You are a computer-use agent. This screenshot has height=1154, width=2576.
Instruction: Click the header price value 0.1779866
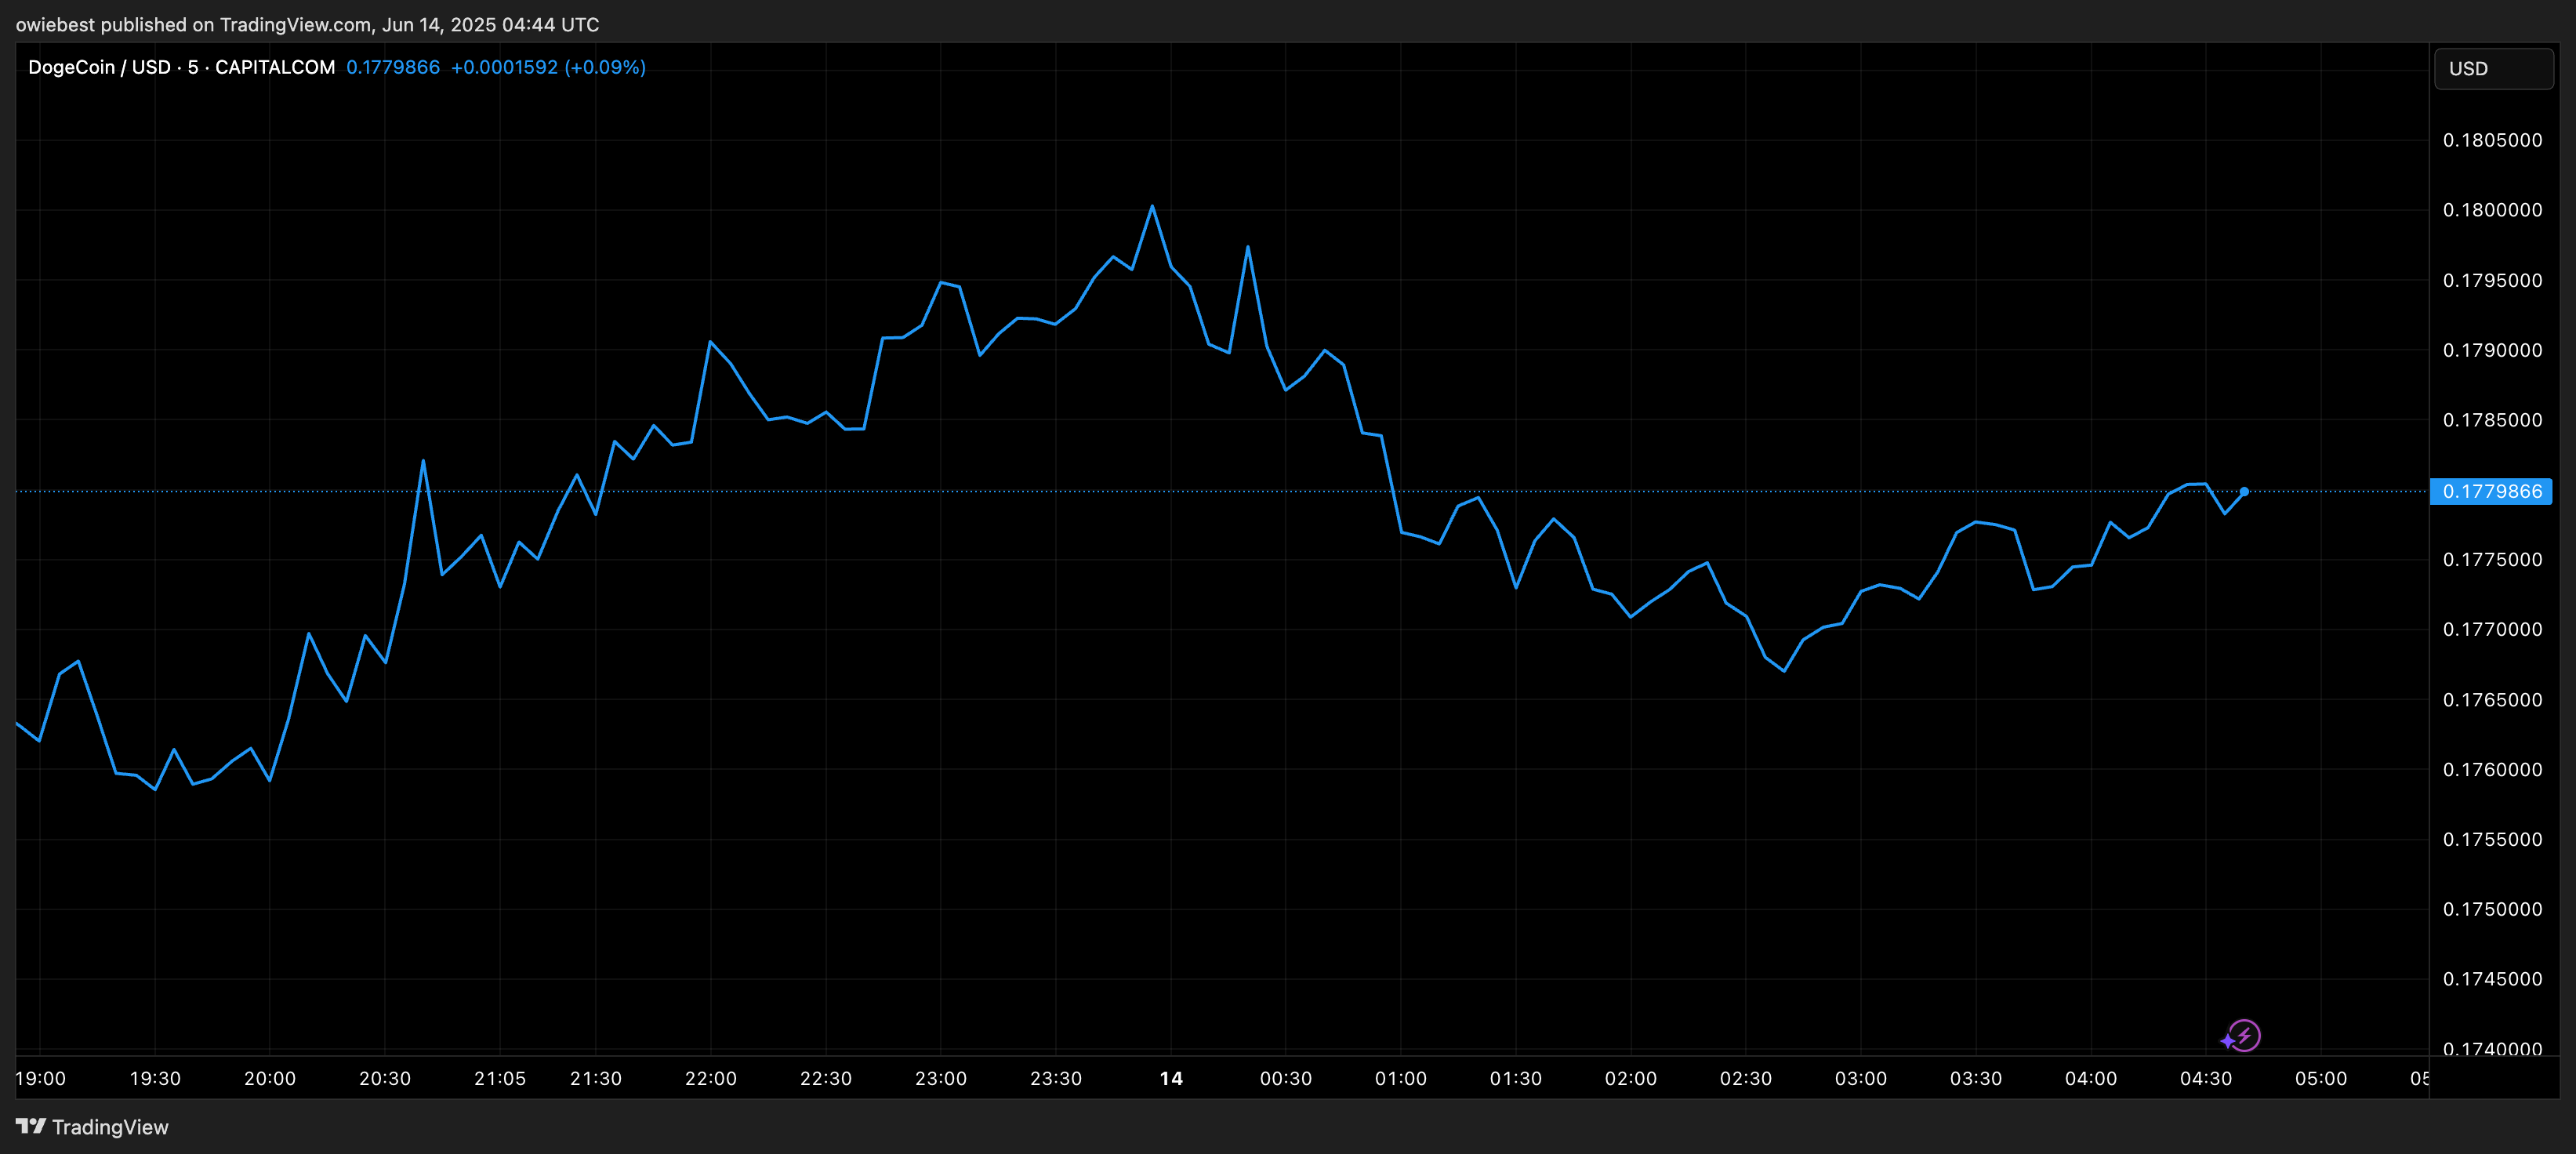392,67
